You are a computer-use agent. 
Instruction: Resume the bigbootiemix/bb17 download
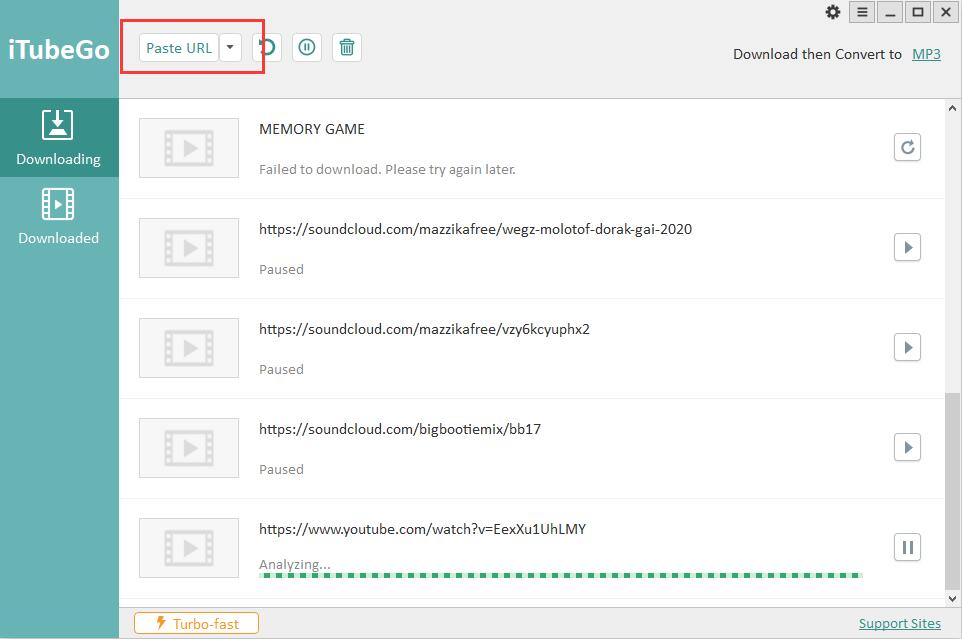tap(907, 447)
